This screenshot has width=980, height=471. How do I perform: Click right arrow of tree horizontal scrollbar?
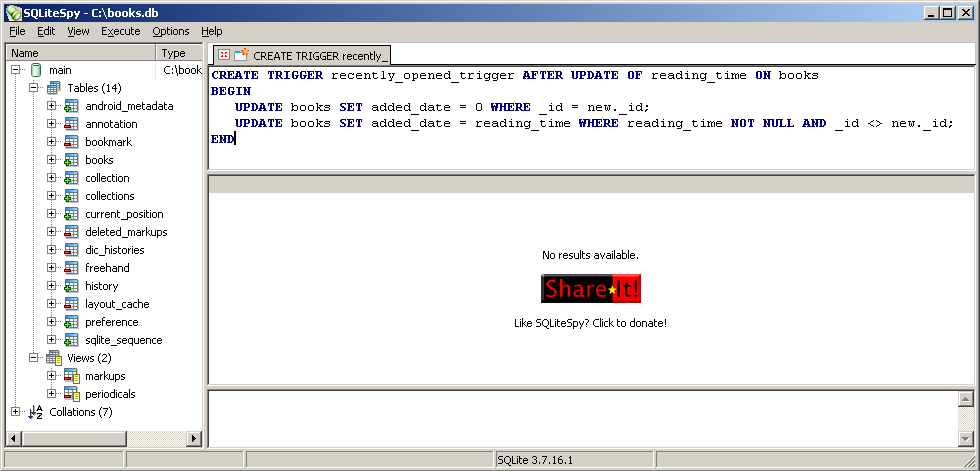click(195, 439)
